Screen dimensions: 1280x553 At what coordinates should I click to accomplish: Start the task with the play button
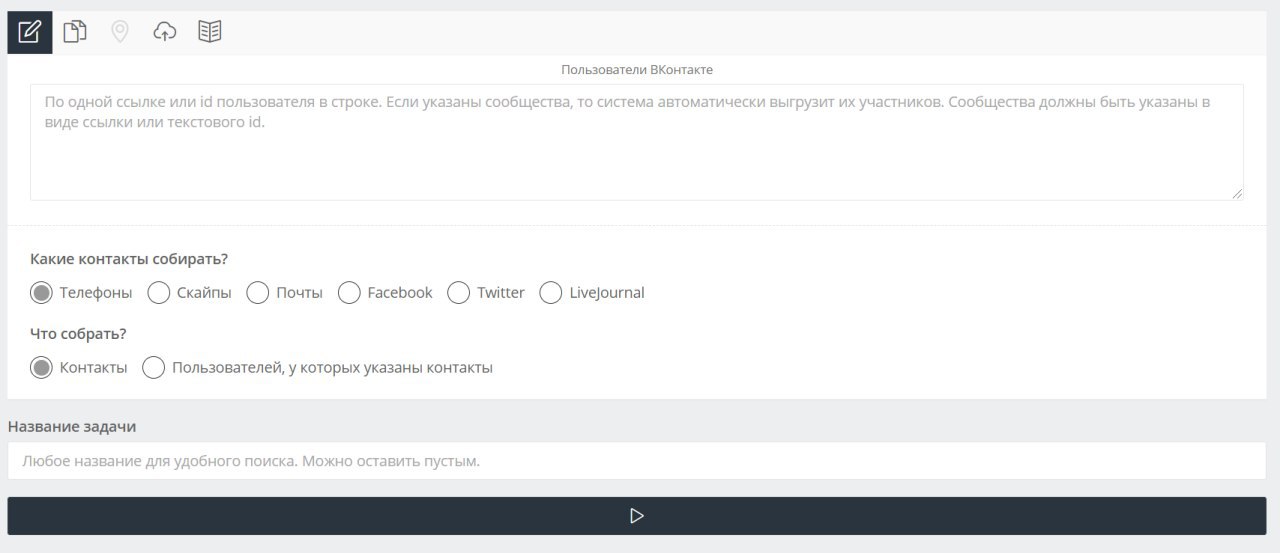point(637,516)
